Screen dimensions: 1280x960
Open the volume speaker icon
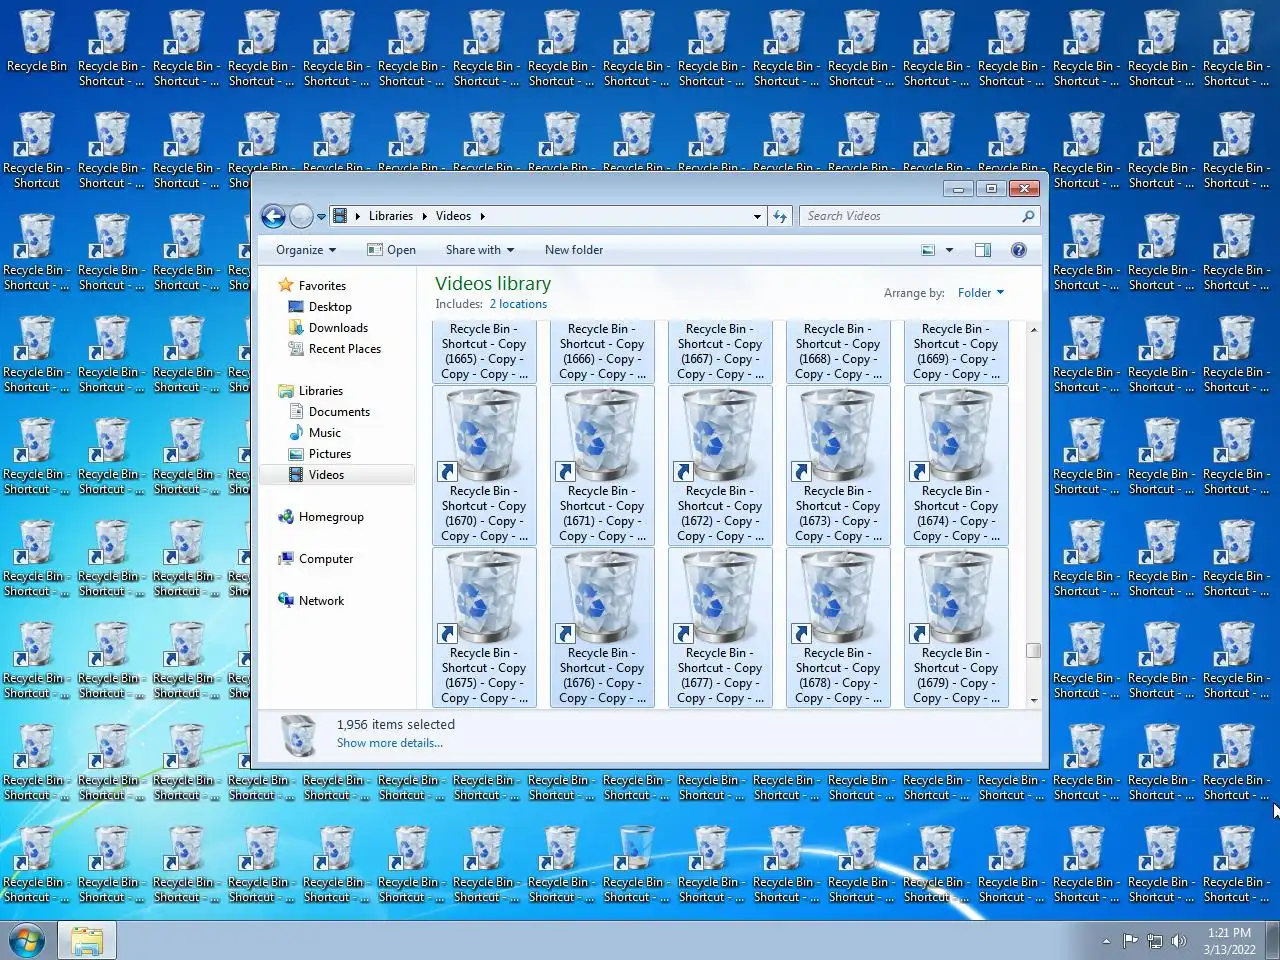point(1179,941)
